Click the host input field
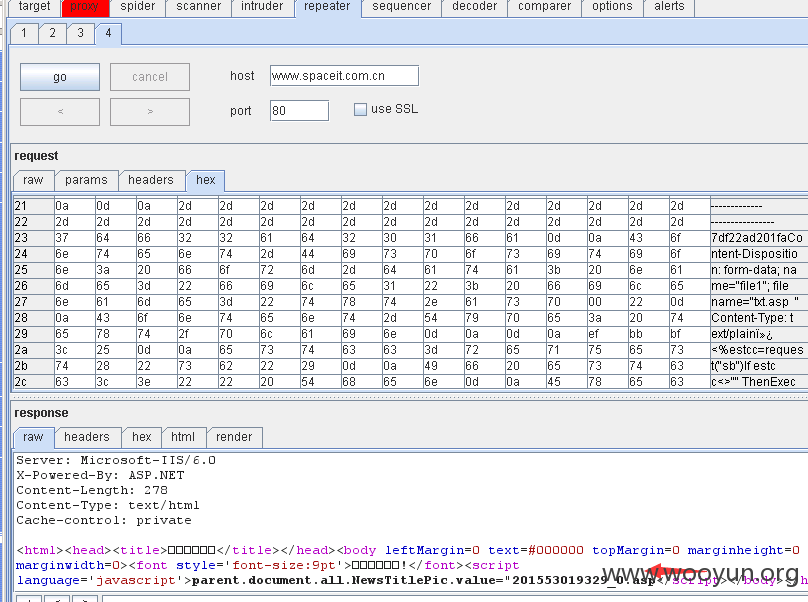The width and height of the screenshot is (808, 602). pyautogui.click(x=344, y=76)
